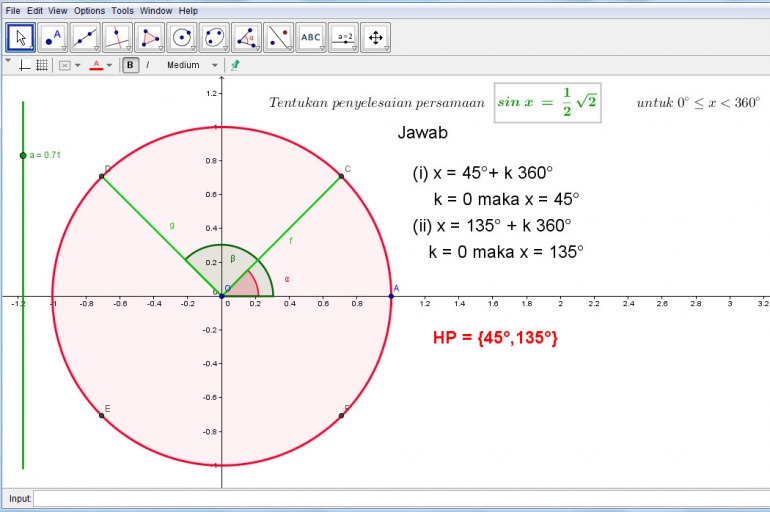Expand the text color dropdown arrow

110,65
